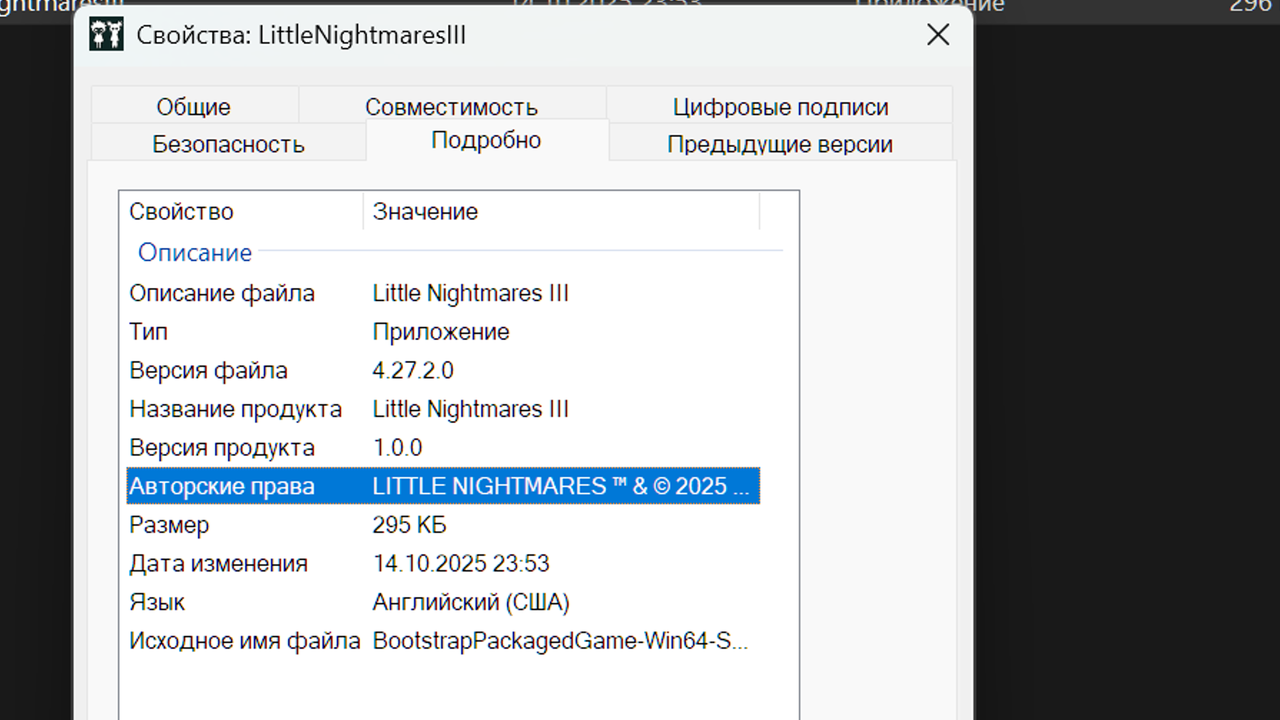Select the Исходное имя файла row
This screenshot has height=720, width=1280.
[443, 641]
